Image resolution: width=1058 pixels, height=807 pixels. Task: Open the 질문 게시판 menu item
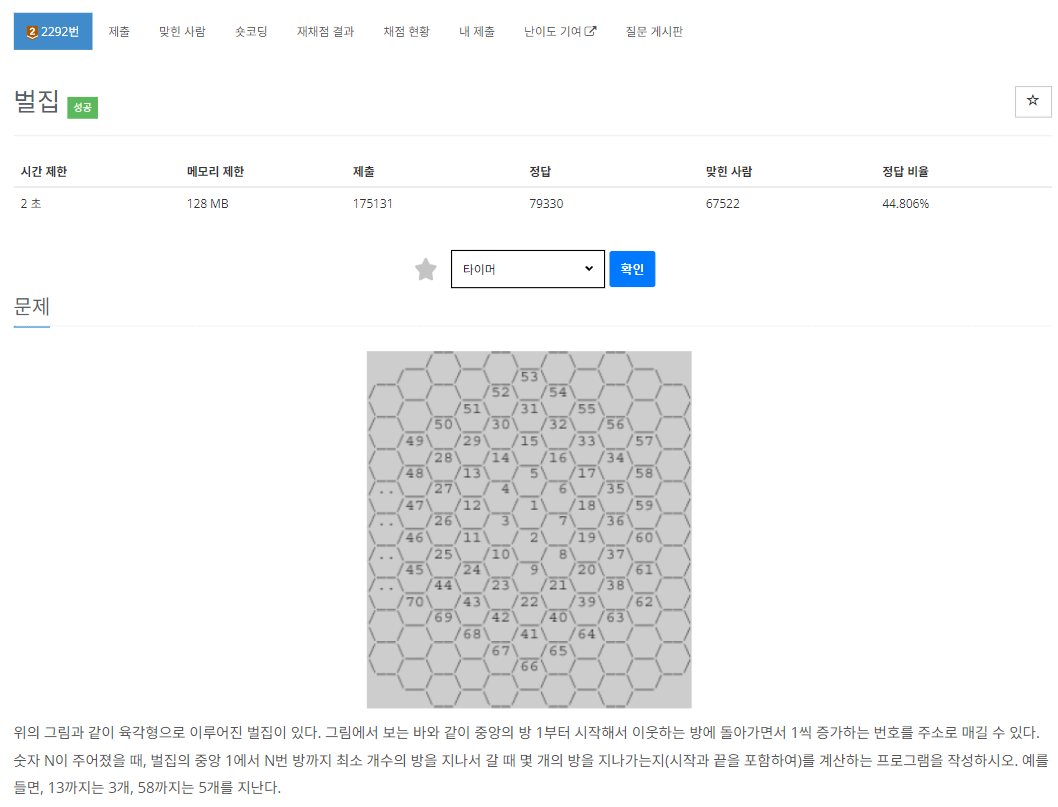653,30
